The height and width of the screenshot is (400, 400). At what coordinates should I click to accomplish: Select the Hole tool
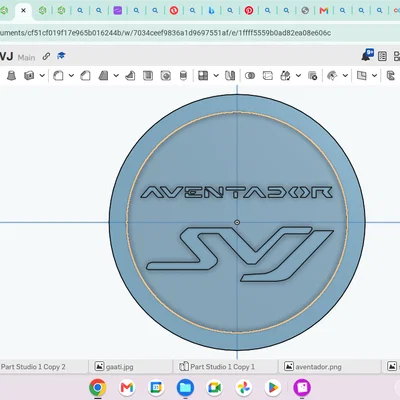166,76
